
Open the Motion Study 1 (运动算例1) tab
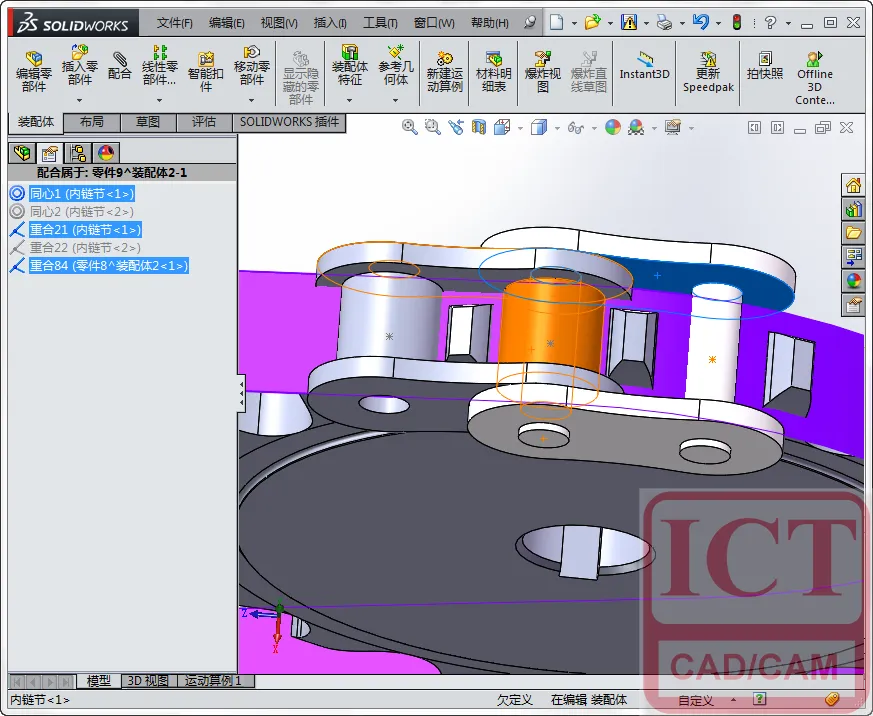(213, 681)
